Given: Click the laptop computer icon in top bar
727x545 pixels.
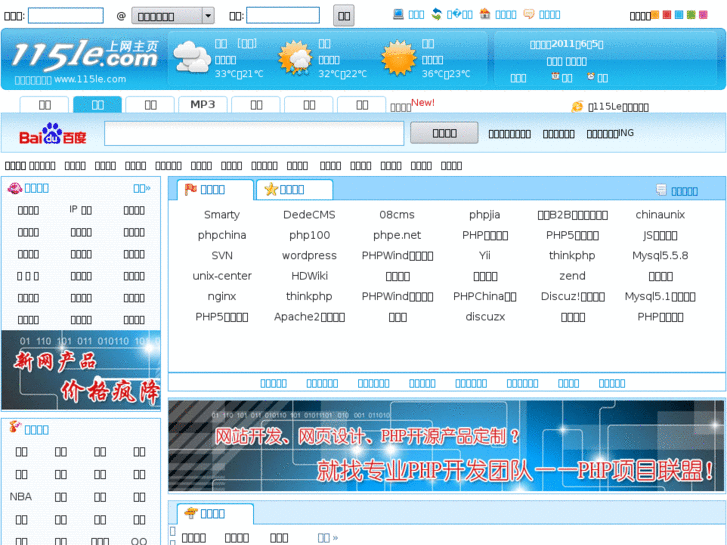Looking at the screenshot, I should click(x=398, y=14).
